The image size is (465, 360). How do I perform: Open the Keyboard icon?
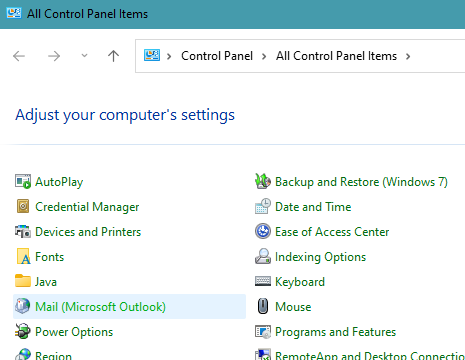click(x=263, y=281)
